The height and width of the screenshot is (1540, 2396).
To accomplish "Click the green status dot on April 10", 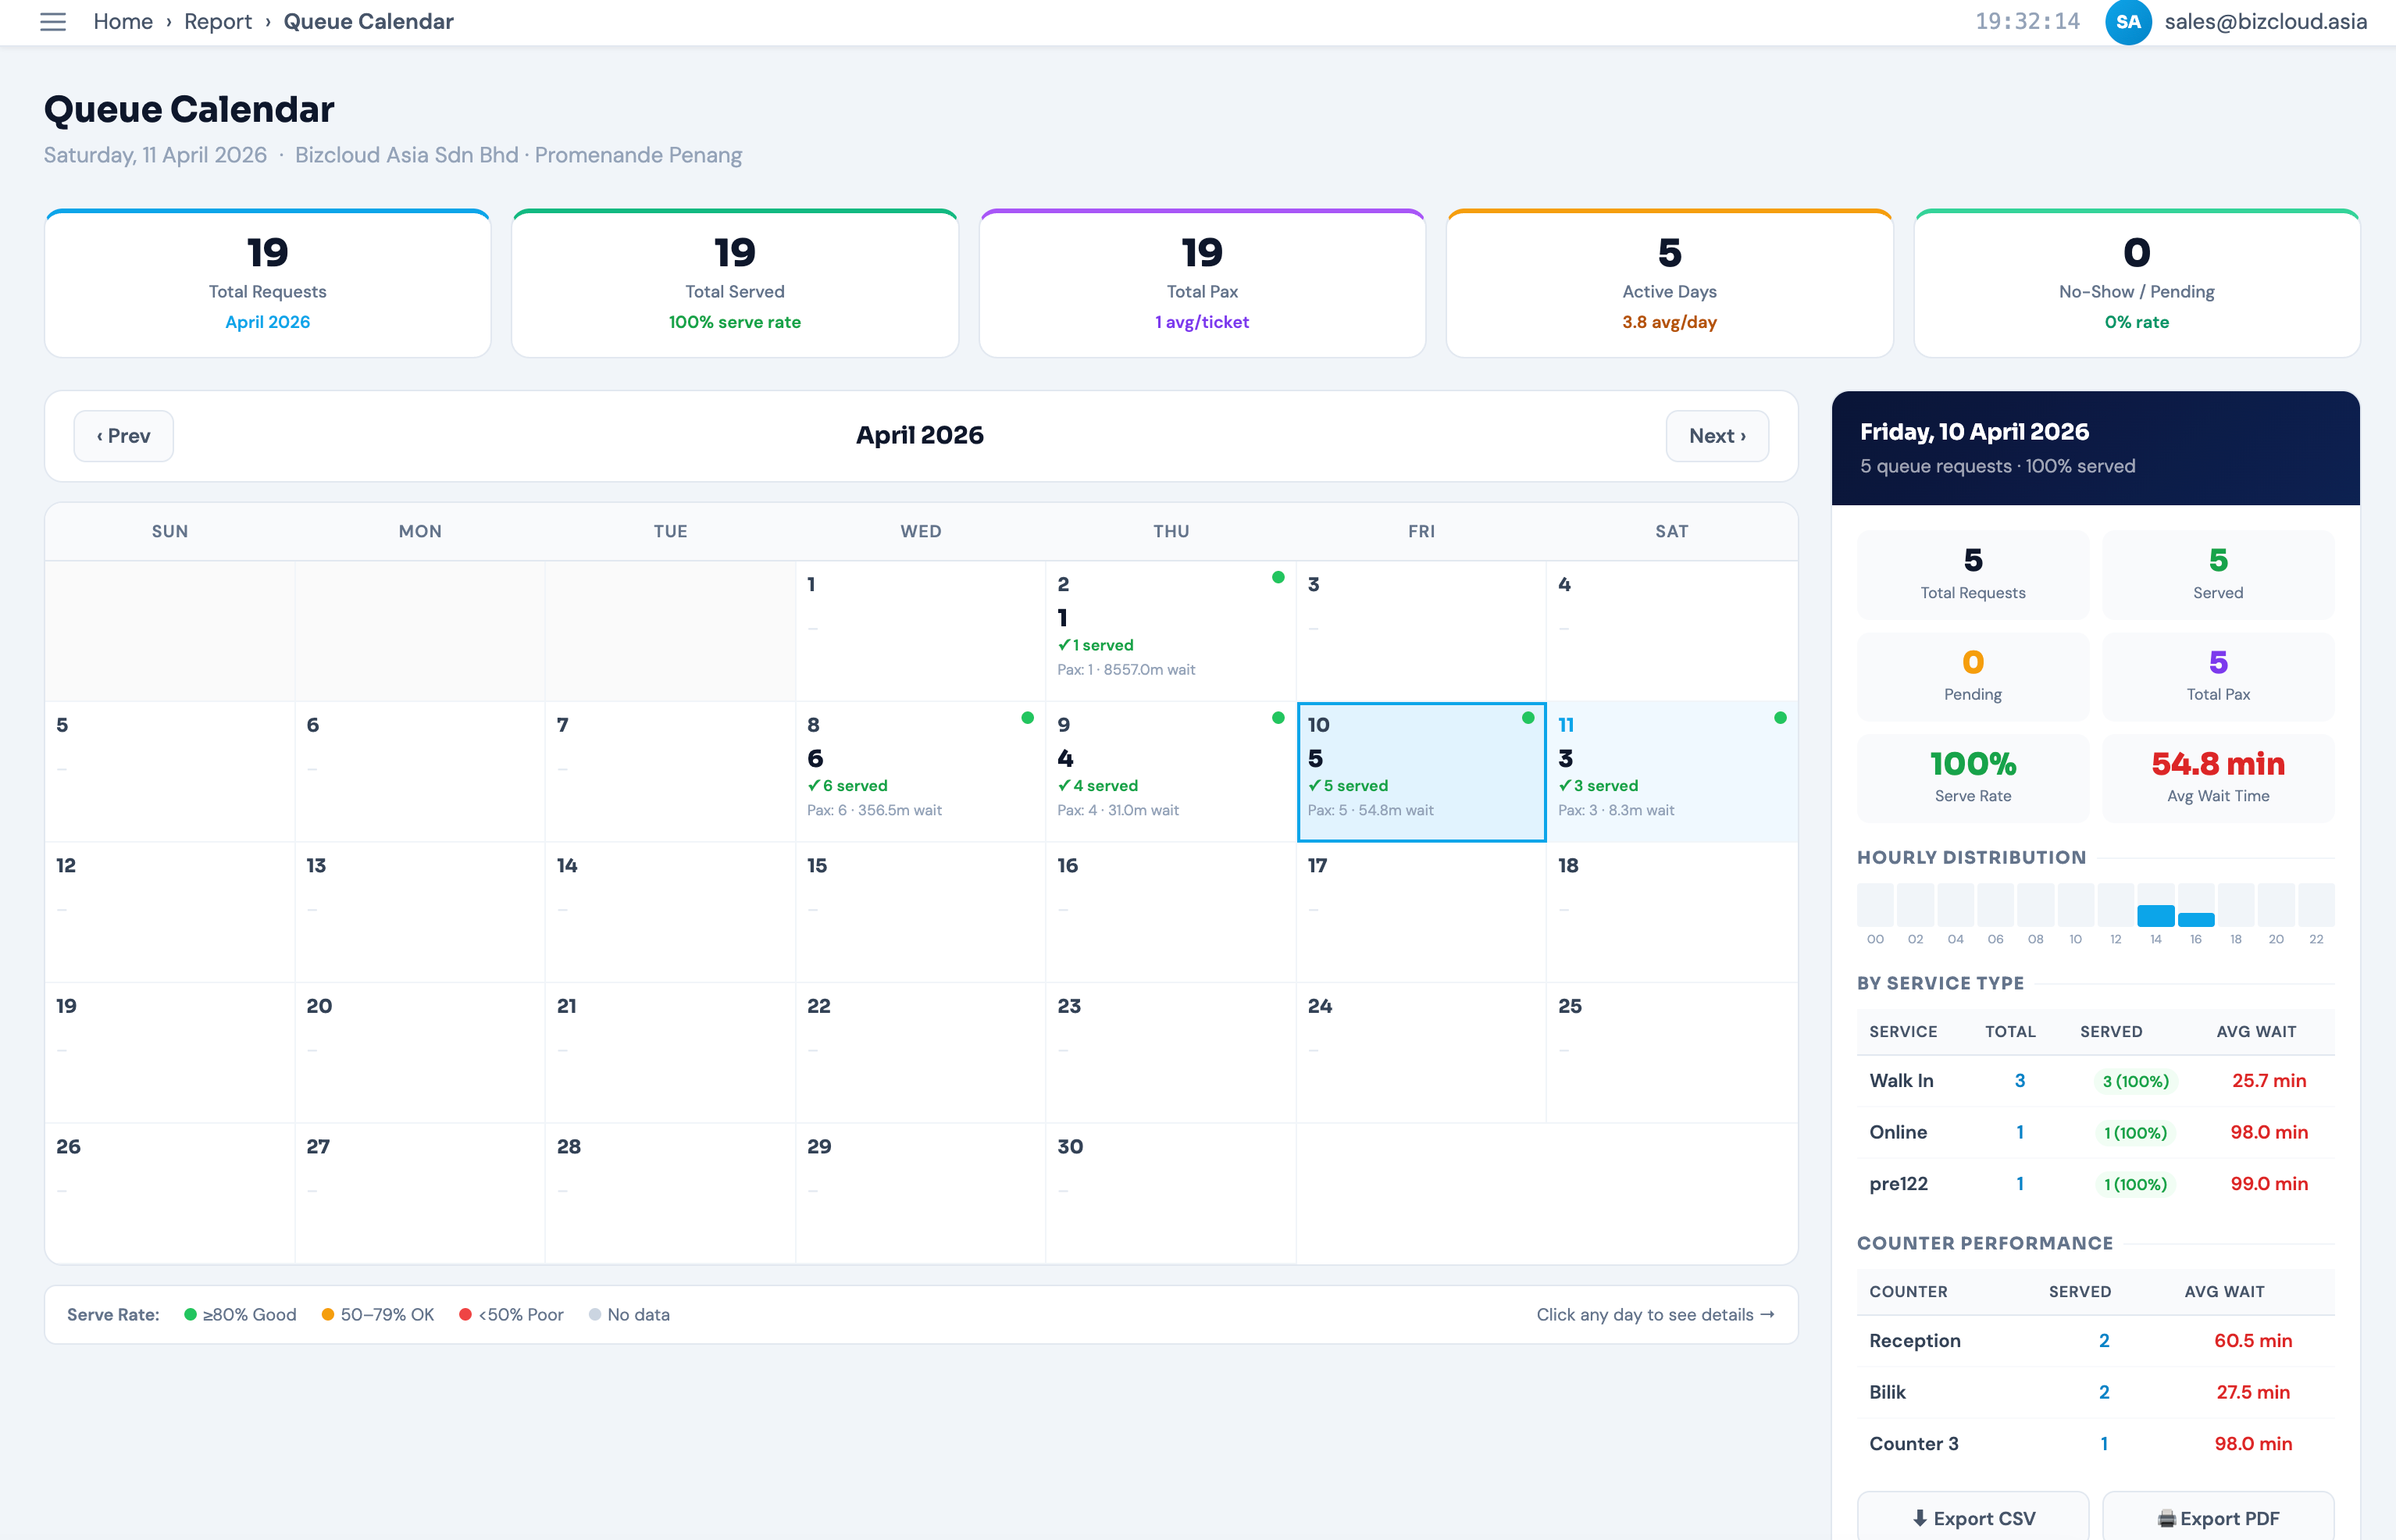I will point(1528,717).
